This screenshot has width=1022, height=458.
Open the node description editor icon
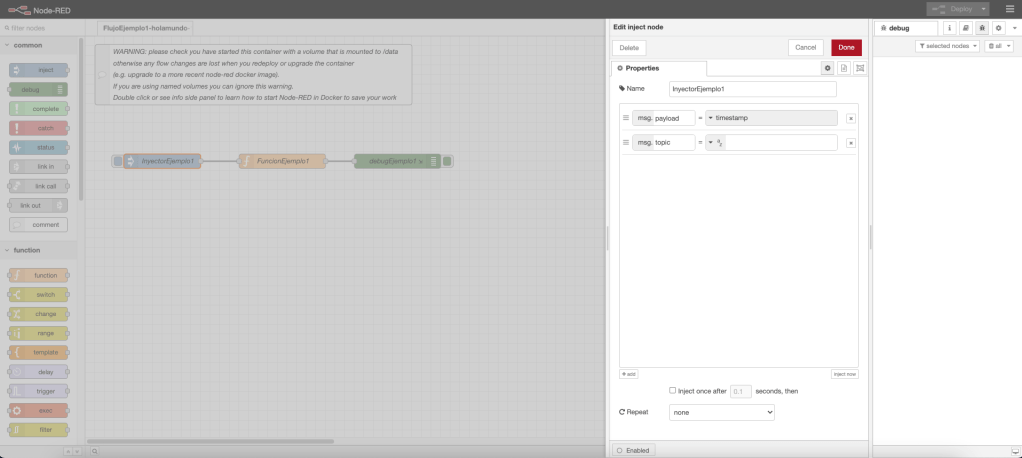pyautogui.click(x=844, y=68)
